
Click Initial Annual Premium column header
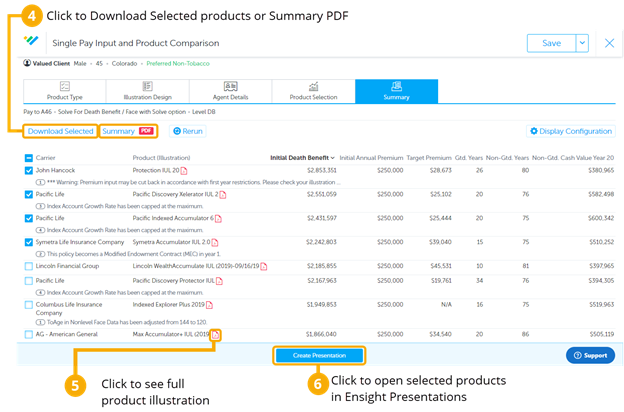(371, 158)
